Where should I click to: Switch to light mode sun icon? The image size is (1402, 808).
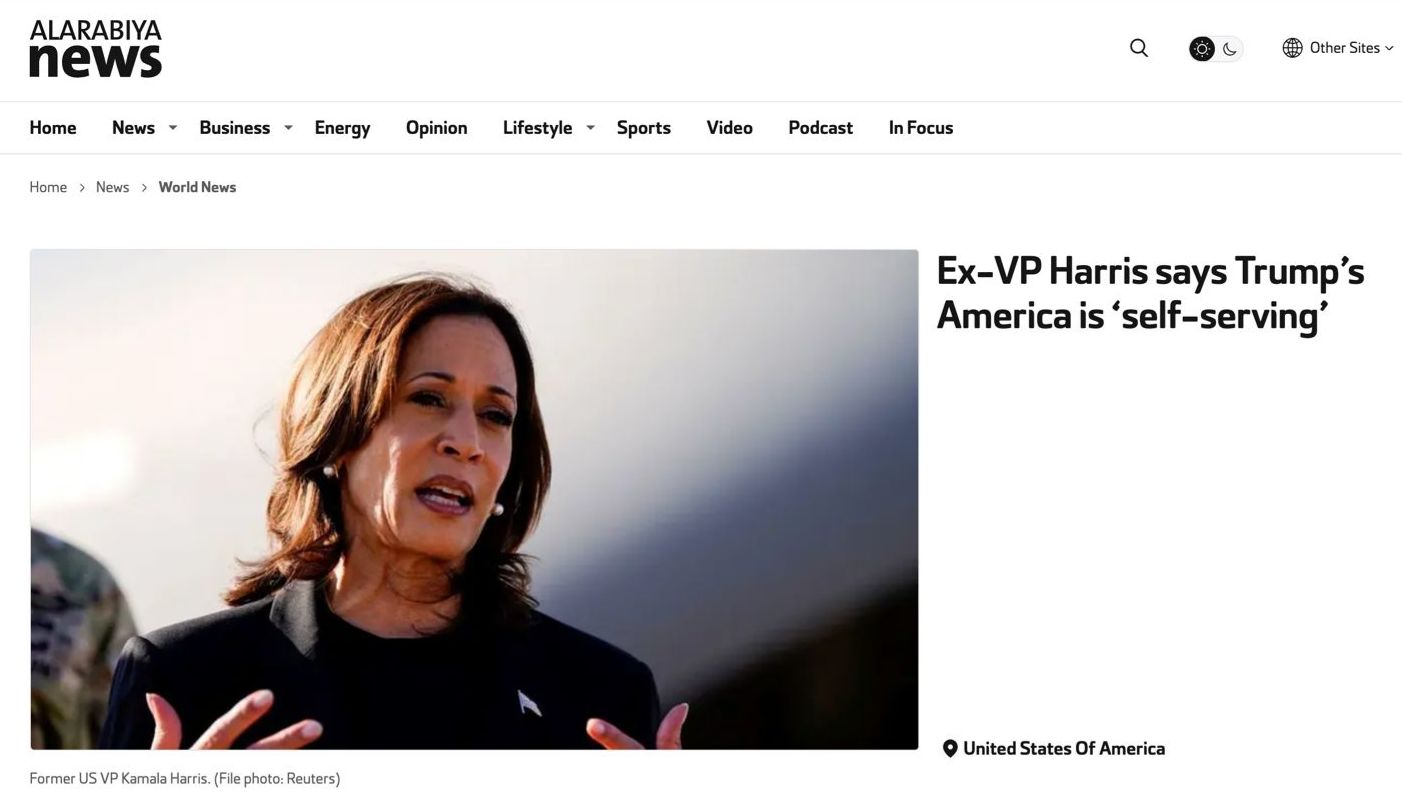click(x=1201, y=49)
